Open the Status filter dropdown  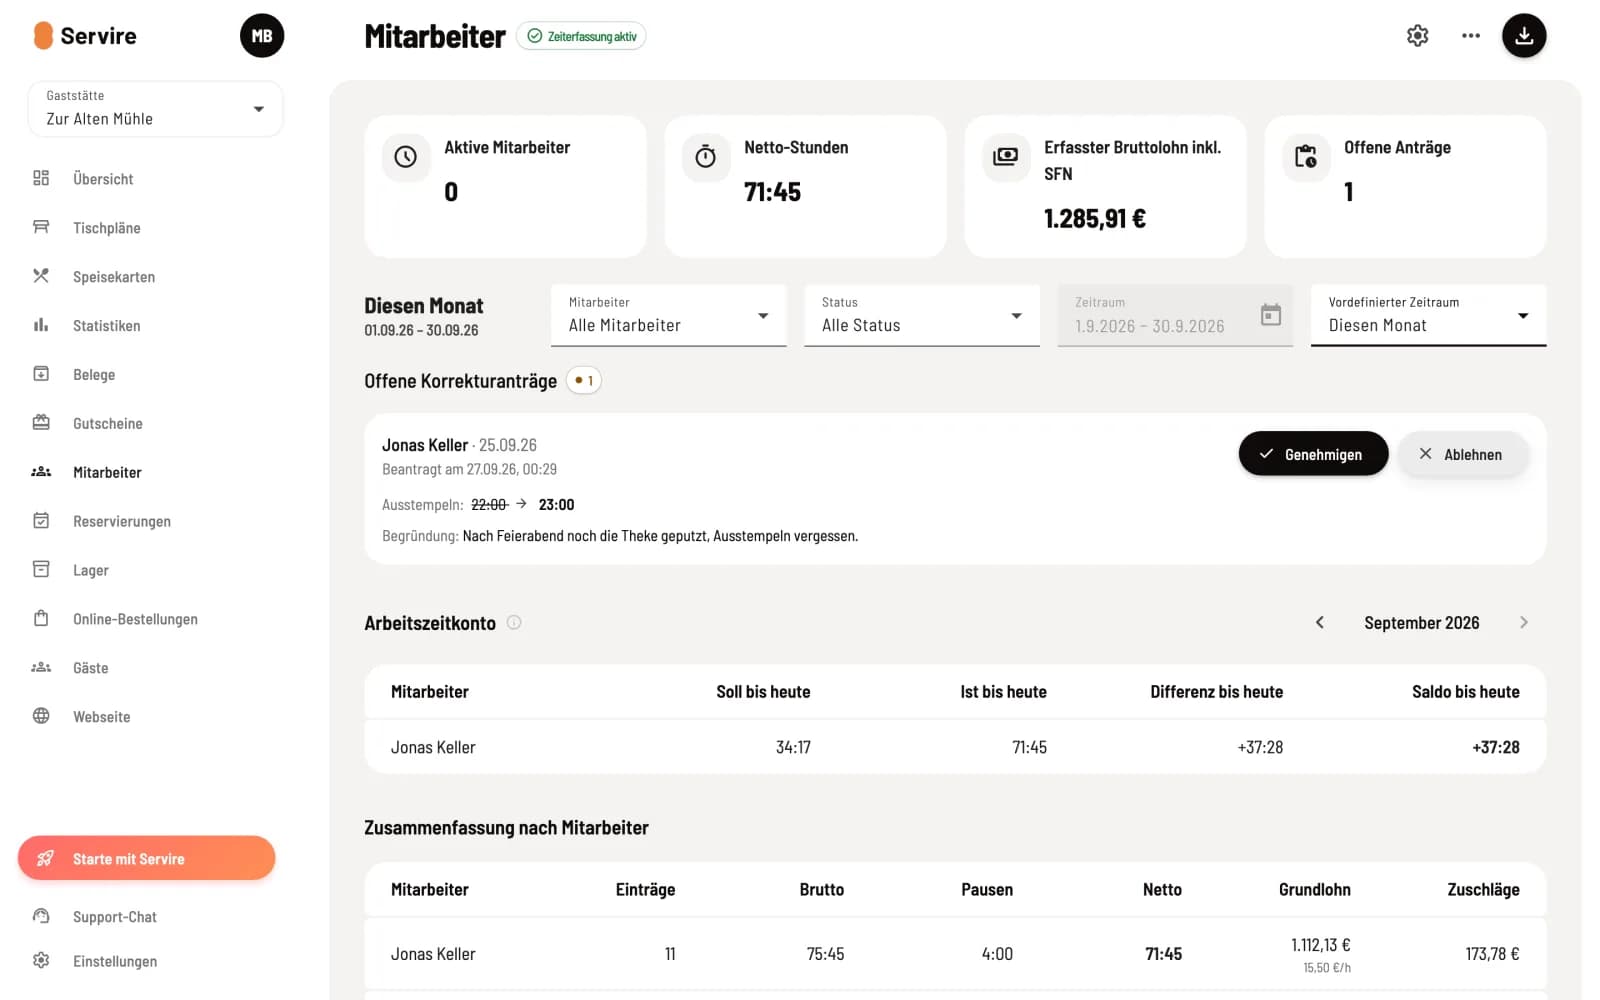coord(921,315)
